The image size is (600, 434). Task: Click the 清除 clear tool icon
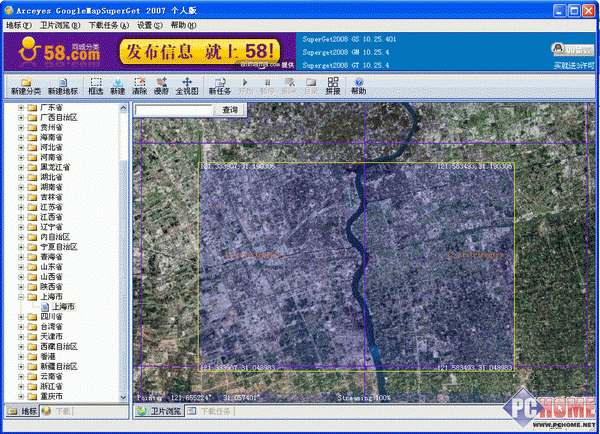pyautogui.click(x=140, y=85)
